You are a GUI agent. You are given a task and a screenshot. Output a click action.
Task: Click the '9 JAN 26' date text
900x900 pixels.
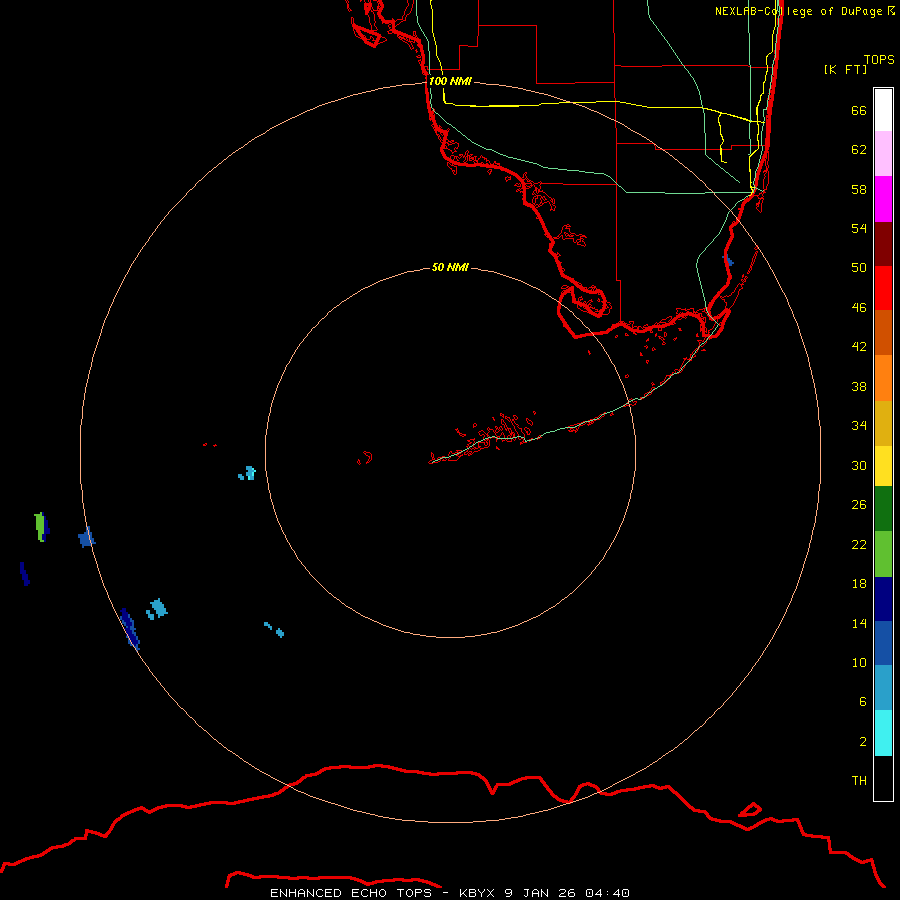click(x=540, y=893)
